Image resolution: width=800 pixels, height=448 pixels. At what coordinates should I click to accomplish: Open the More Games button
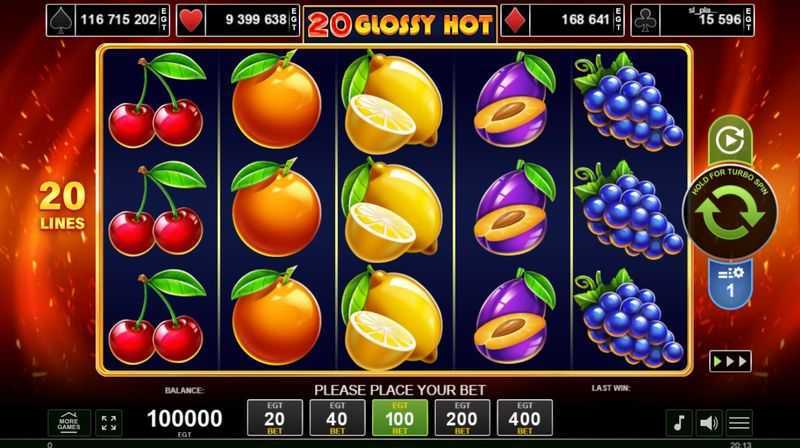click(69, 423)
